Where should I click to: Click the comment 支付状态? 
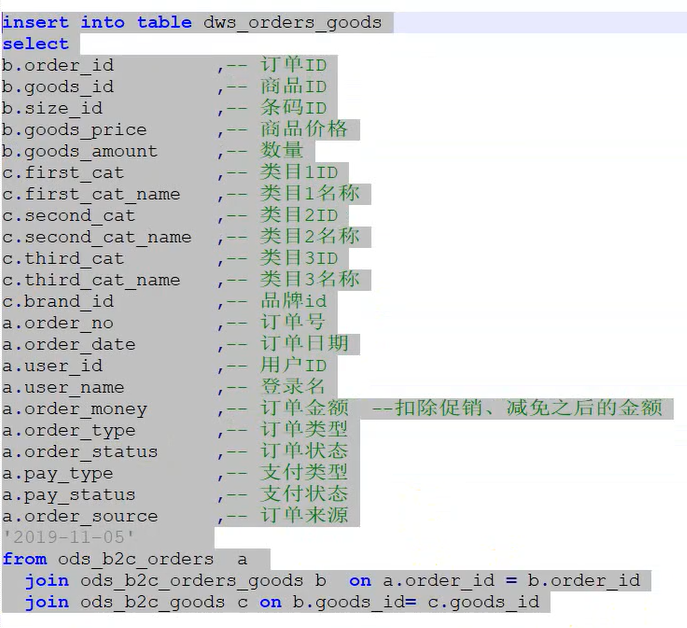[305, 494]
